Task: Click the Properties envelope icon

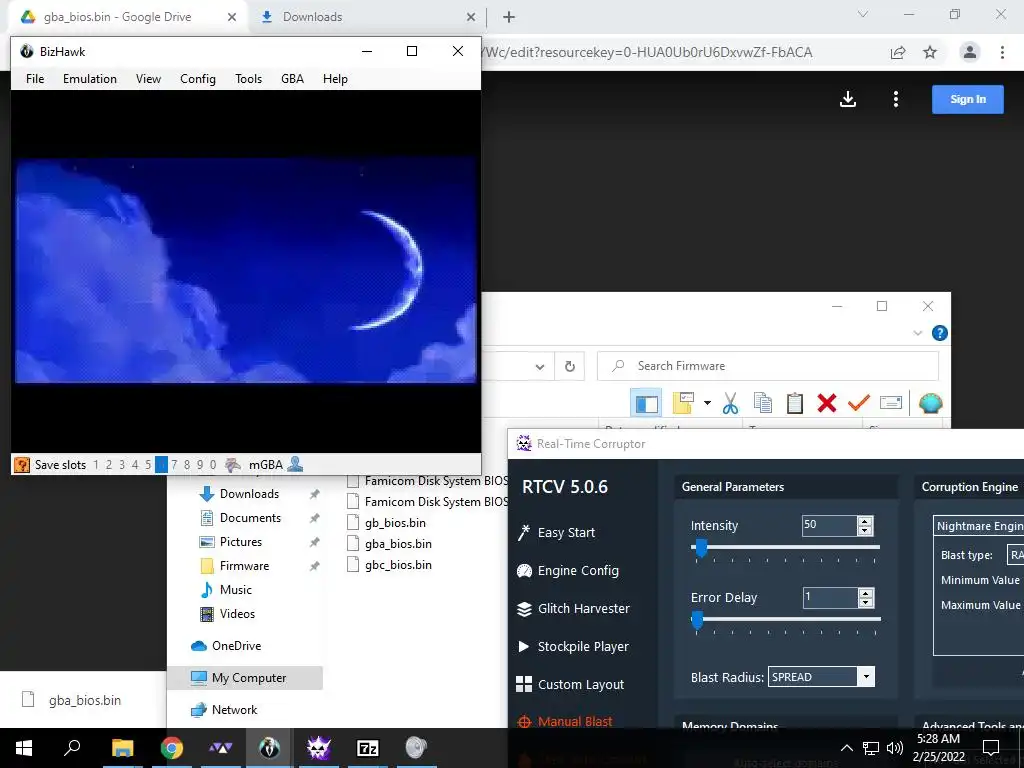Action: [891, 403]
